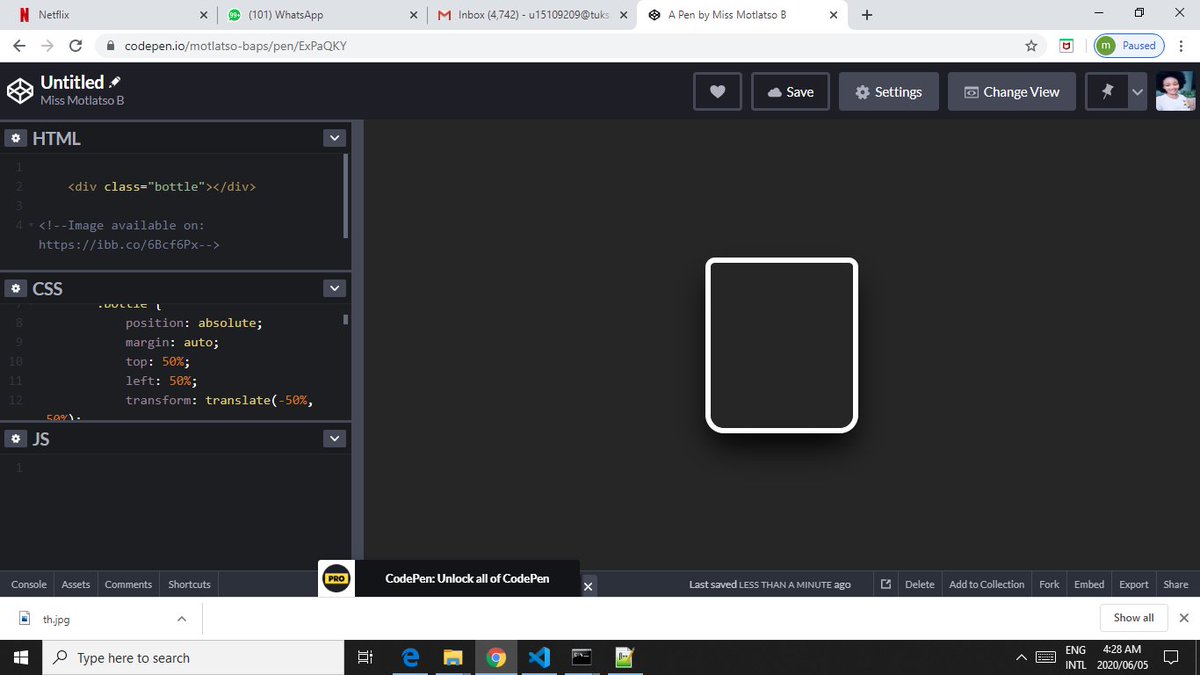Click the PRO badge icon
The height and width of the screenshot is (675, 1200).
click(x=337, y=579)
